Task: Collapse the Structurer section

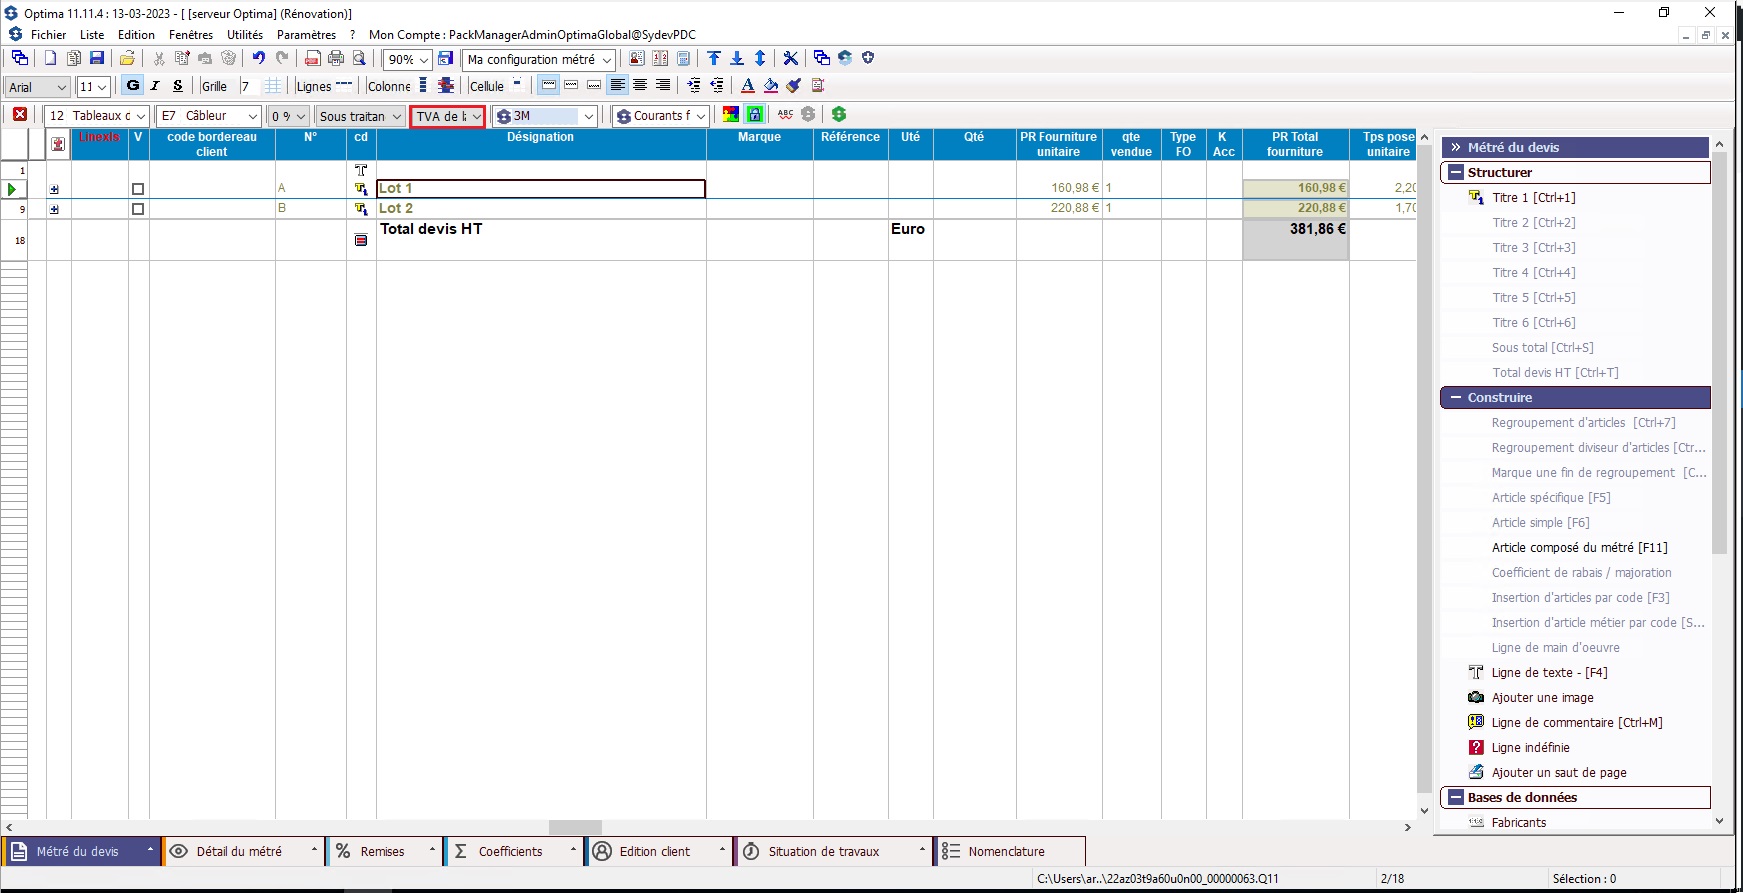Action: coord(1456,173)
